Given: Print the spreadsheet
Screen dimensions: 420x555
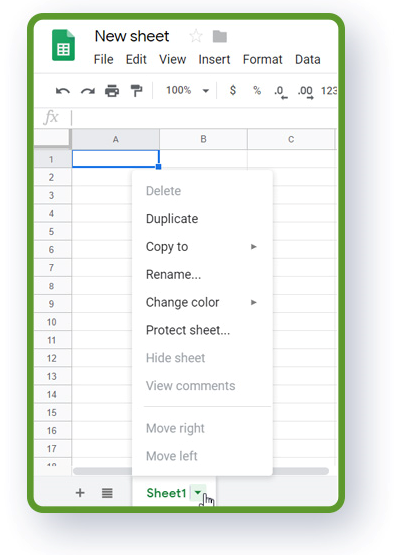Looking at the screenshot, I should click(112, 91).
